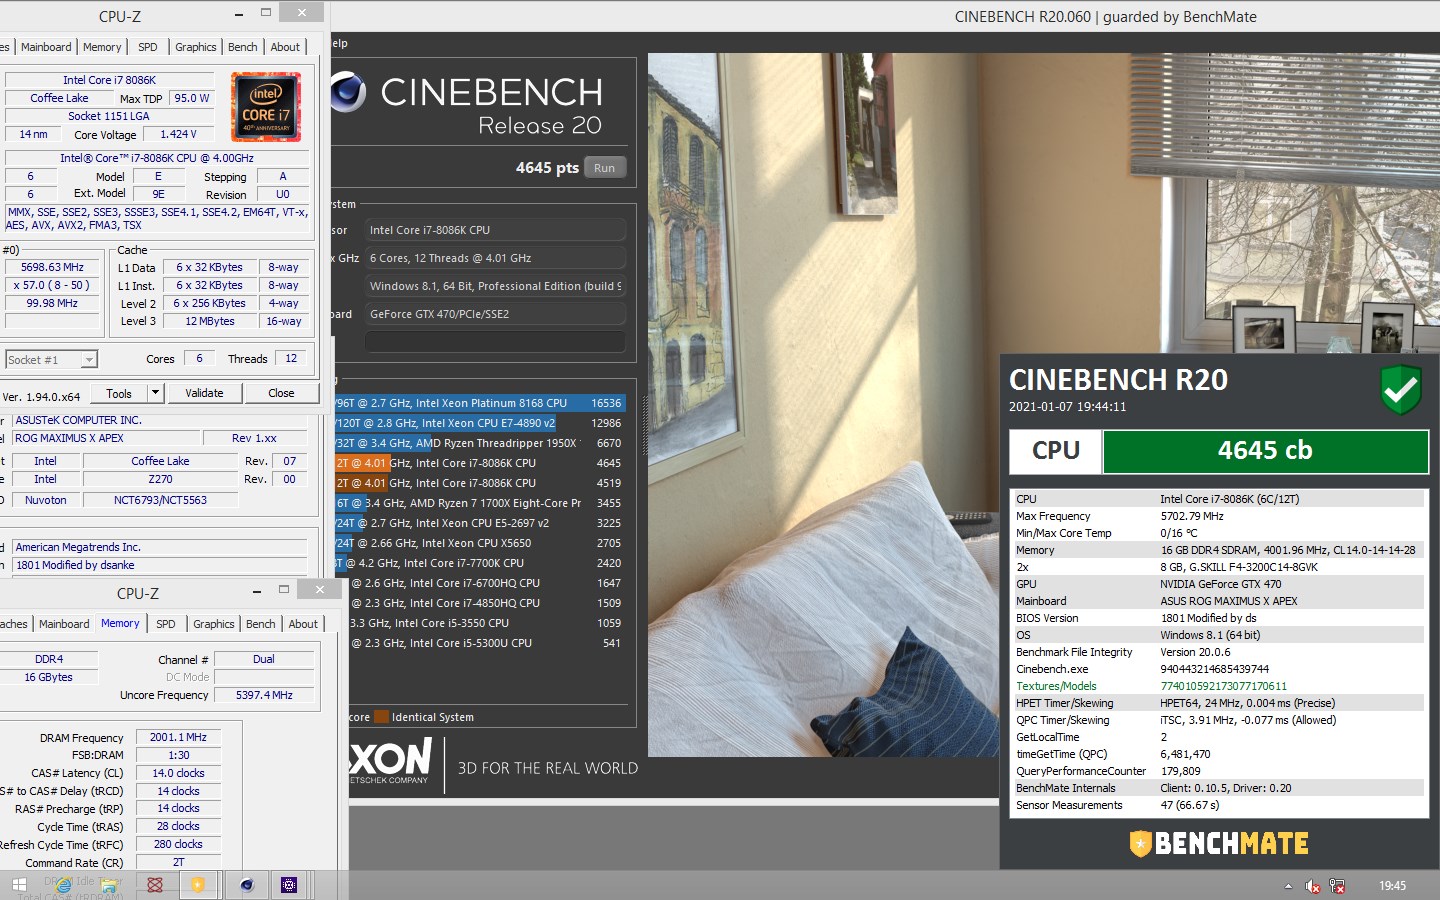This screenshot has width=1440, height=900.
Task: Click the Uncore Frequency value 5397.4 MHz
Action: pyautogui.click(x=264, y=695)
